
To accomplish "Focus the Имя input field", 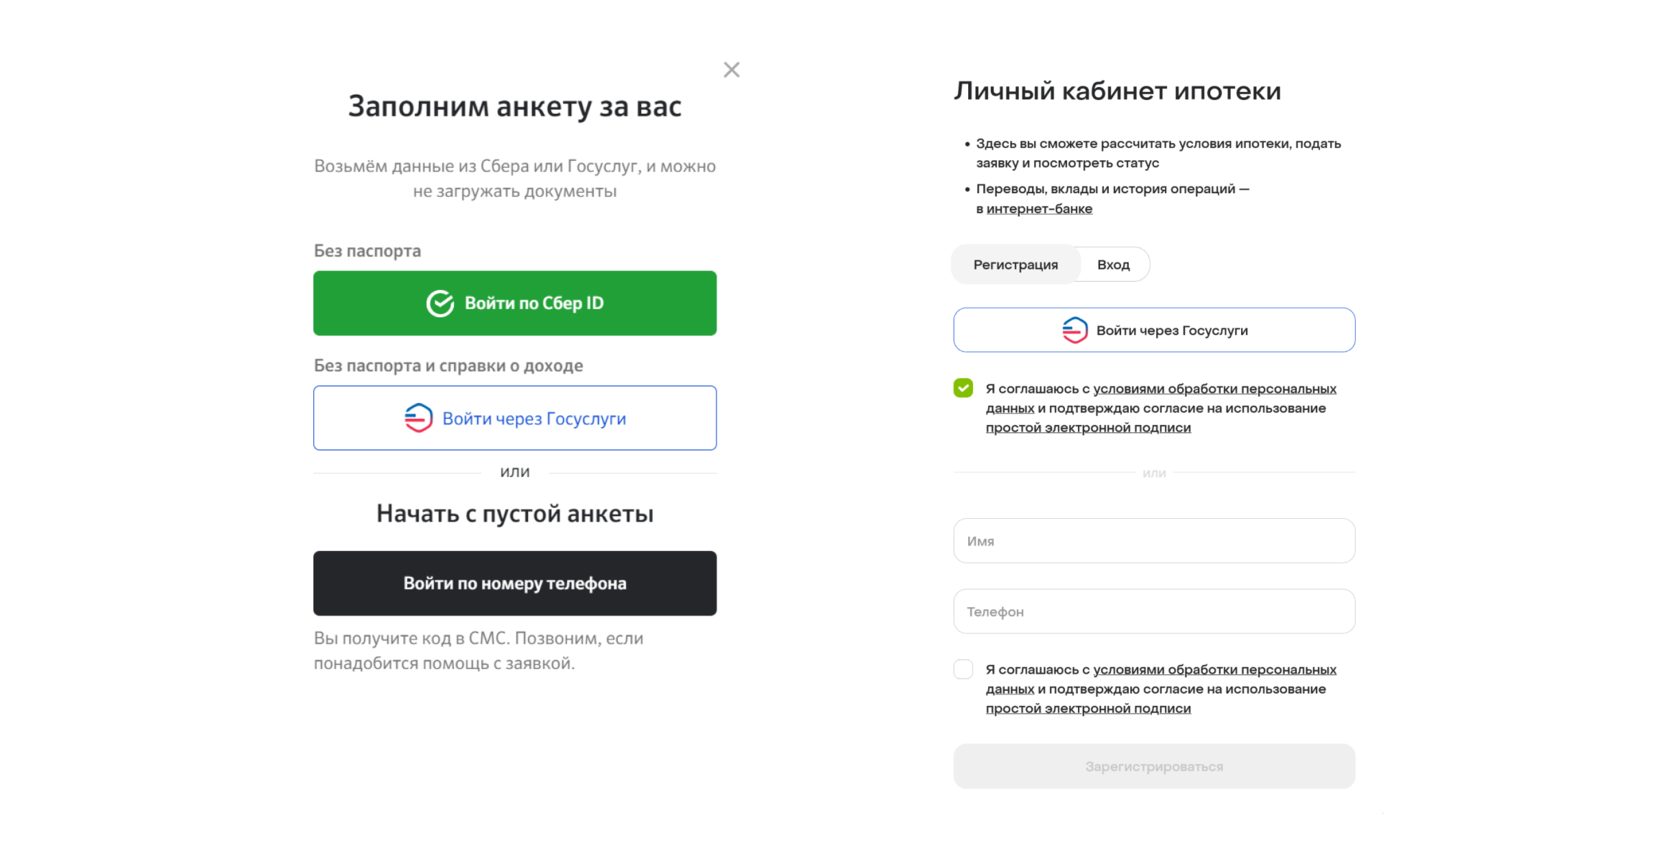I will (1154, 541).
